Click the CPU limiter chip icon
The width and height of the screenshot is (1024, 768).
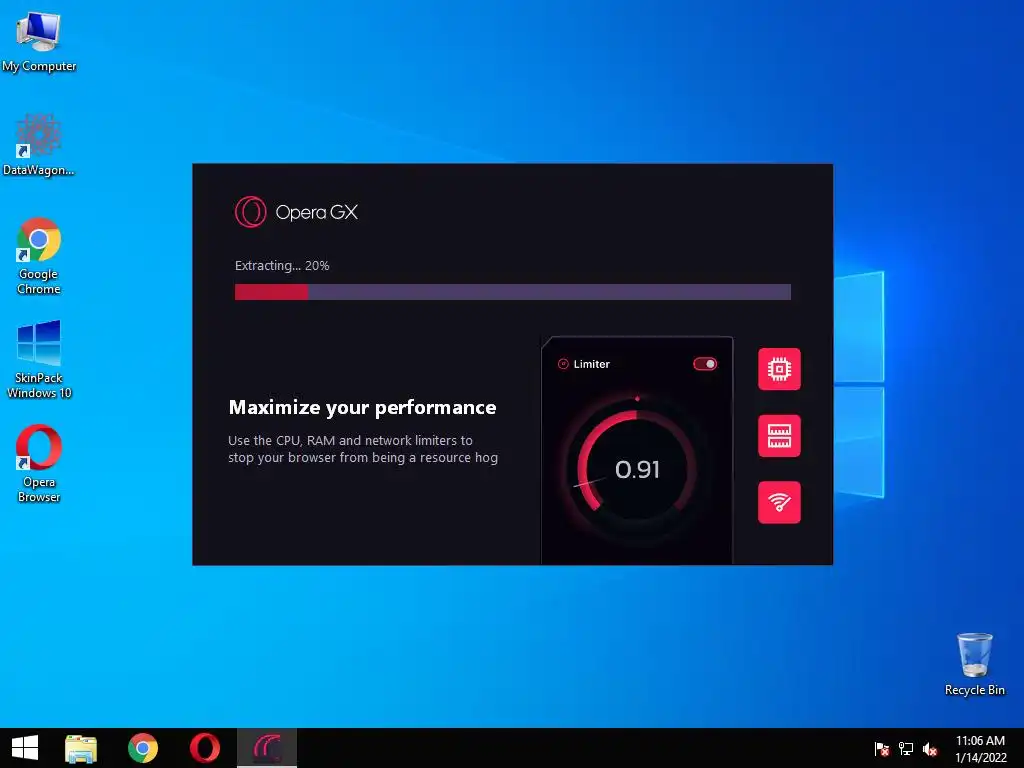point(779,369)
